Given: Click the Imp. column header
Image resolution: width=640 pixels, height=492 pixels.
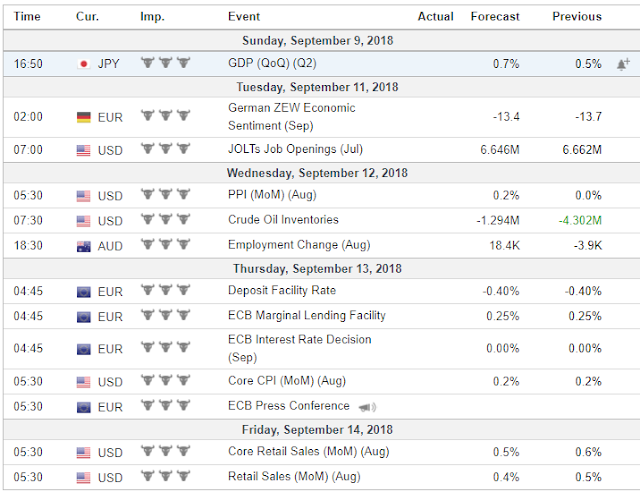Looking at the screenshot, I should (153, 16).
